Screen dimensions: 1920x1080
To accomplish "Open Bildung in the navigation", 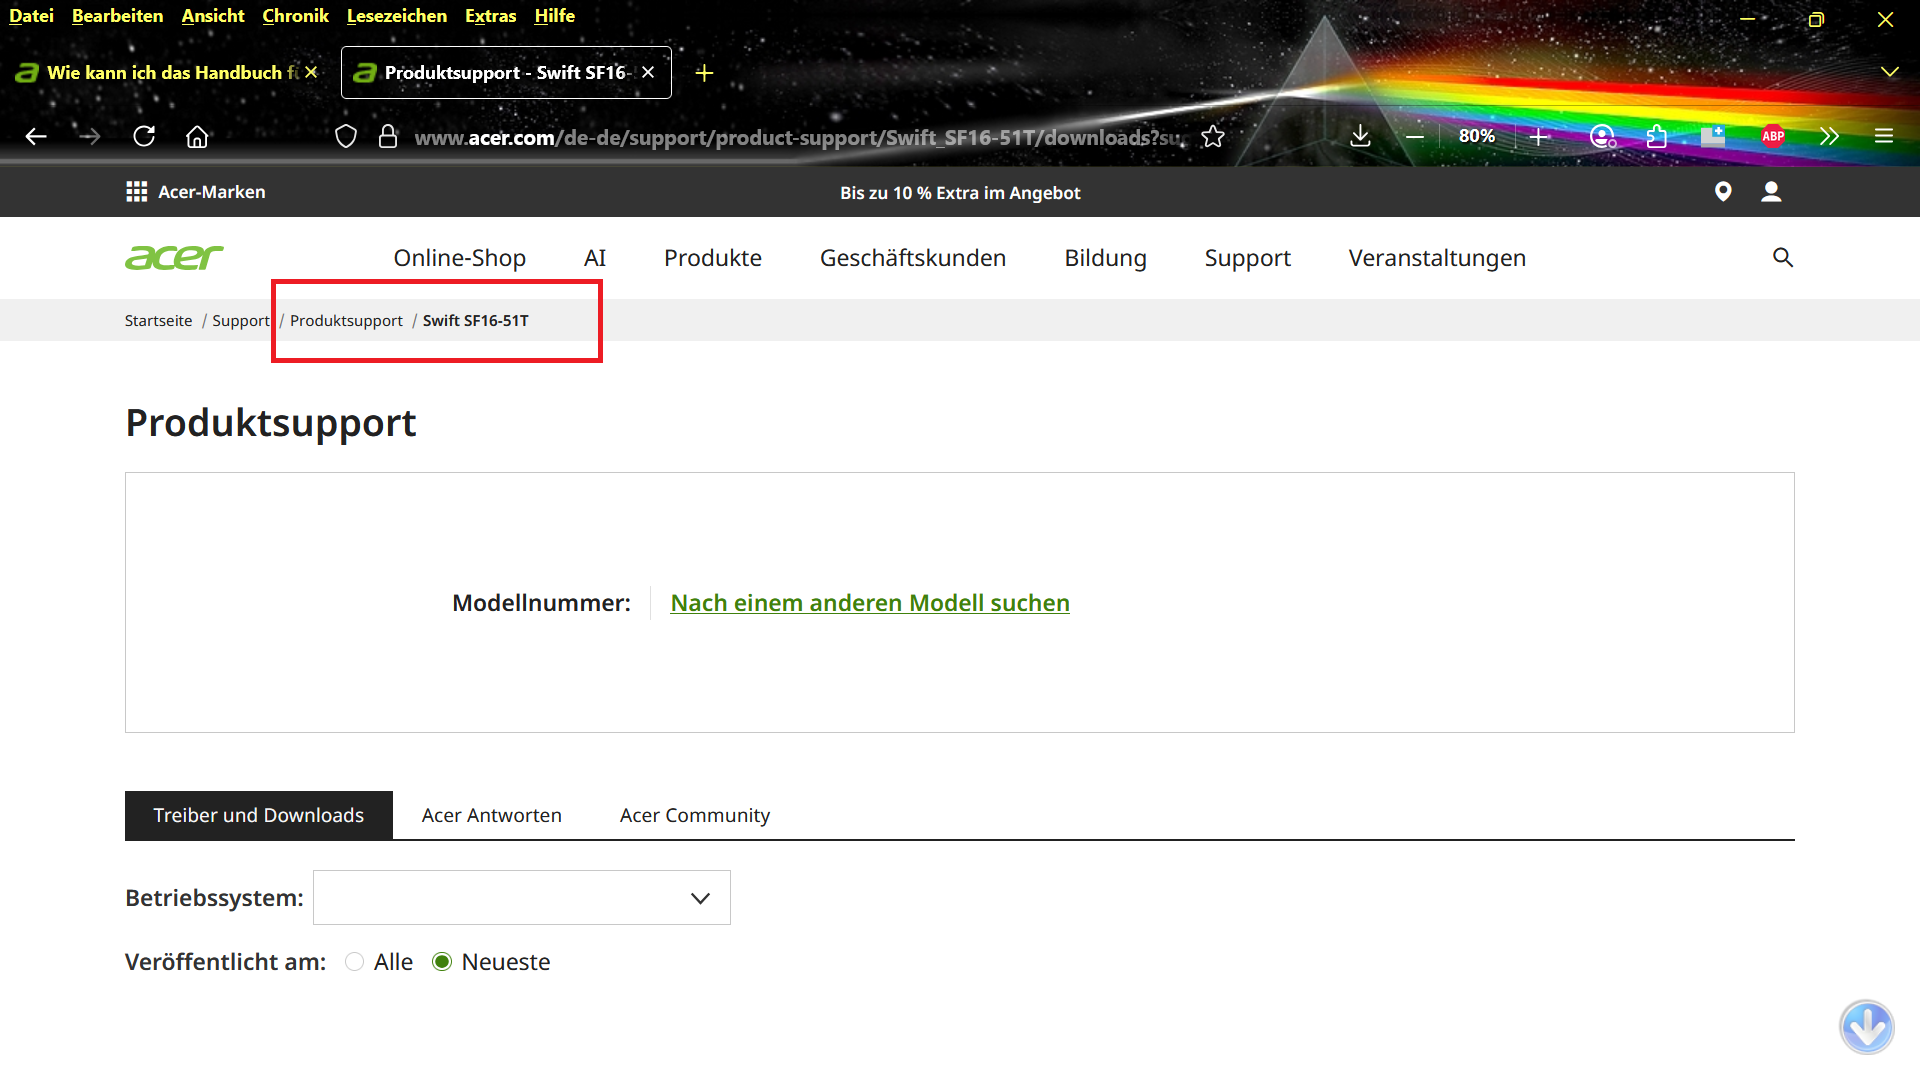I will point(1105,258).
